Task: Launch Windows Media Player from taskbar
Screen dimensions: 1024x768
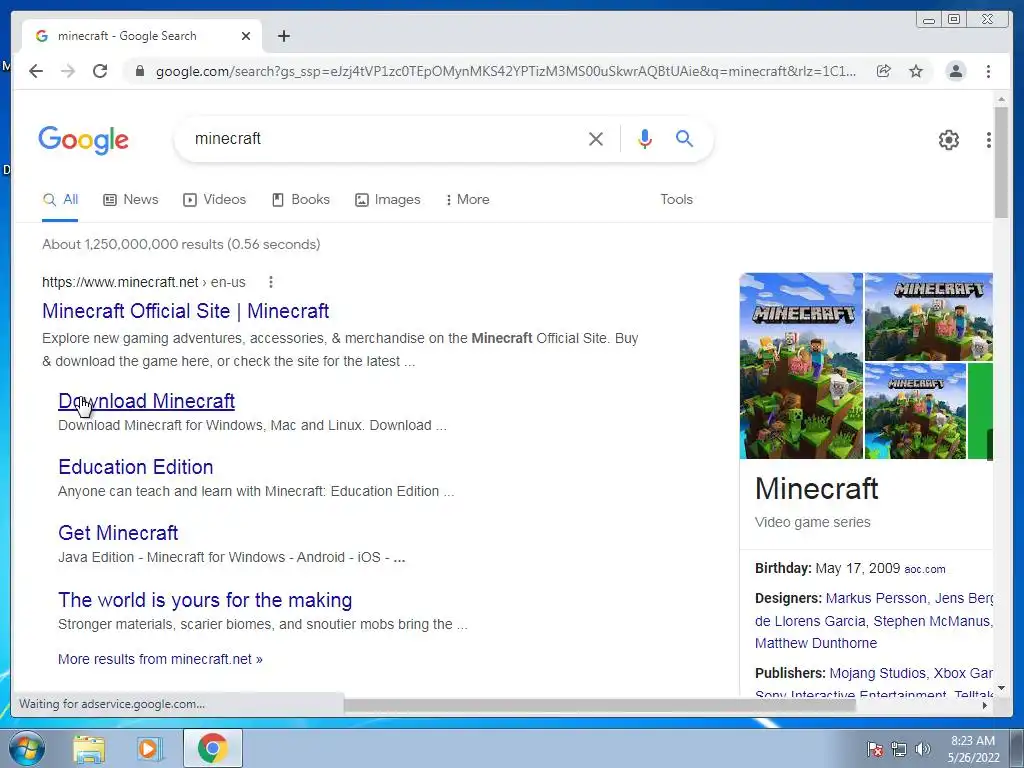Action: [150, 748]
